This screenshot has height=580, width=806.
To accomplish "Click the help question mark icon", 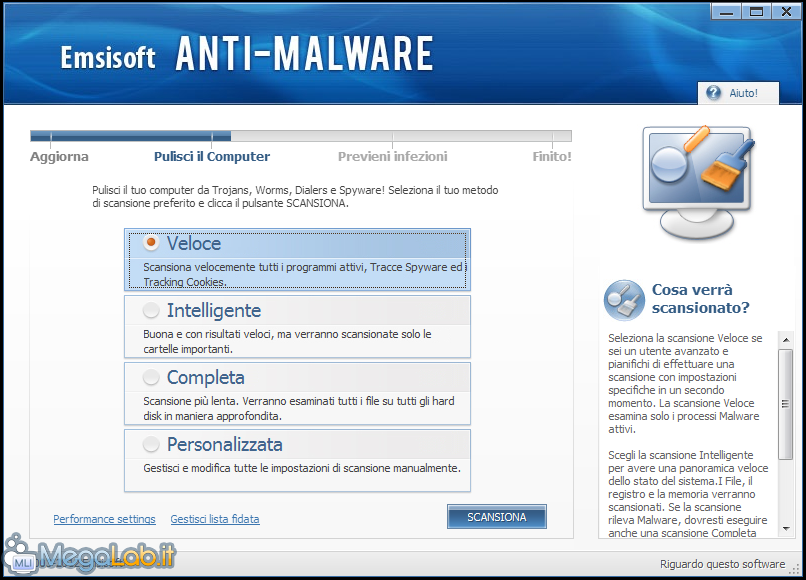I will coord(713,93).
